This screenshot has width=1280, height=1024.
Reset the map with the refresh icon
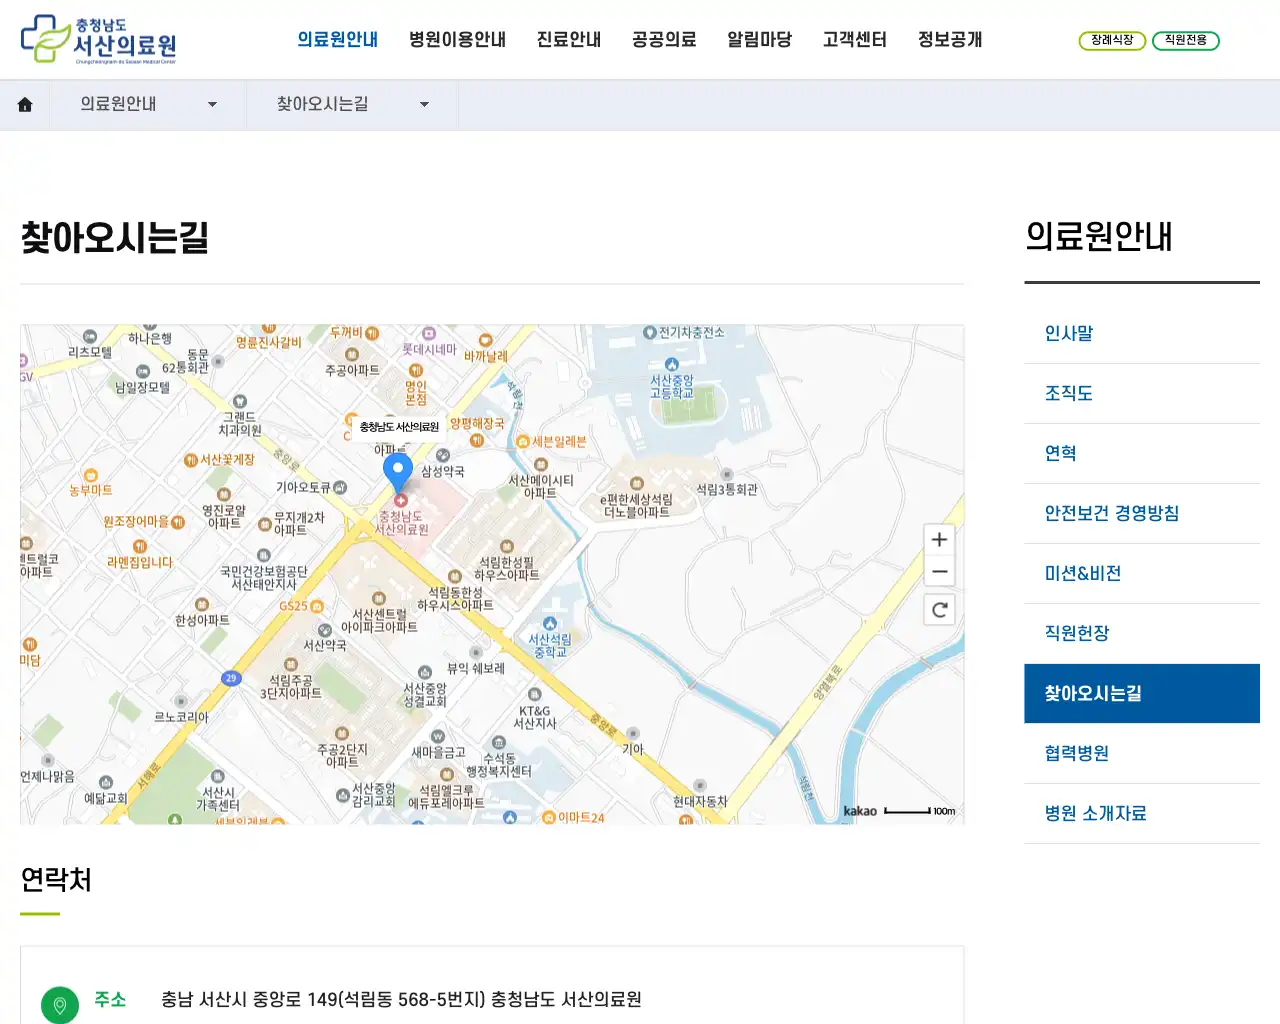(x=939, y=610)
